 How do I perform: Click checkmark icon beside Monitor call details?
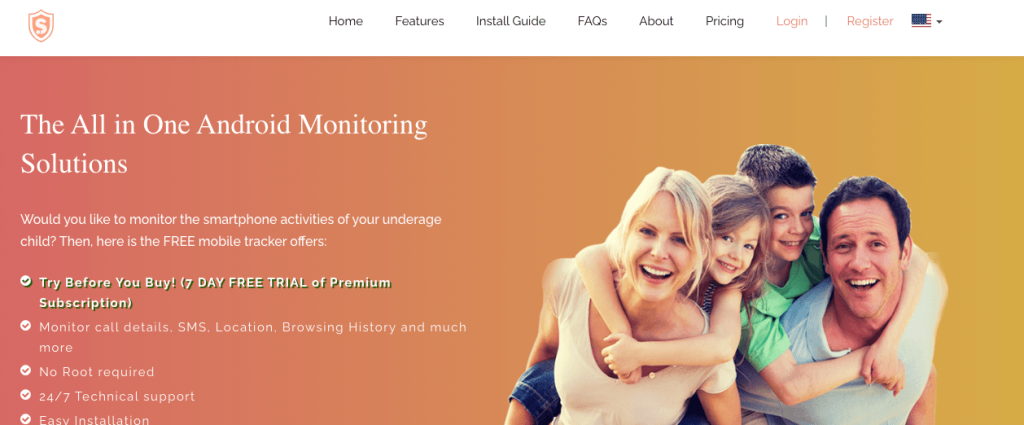(x=25, y=325)
